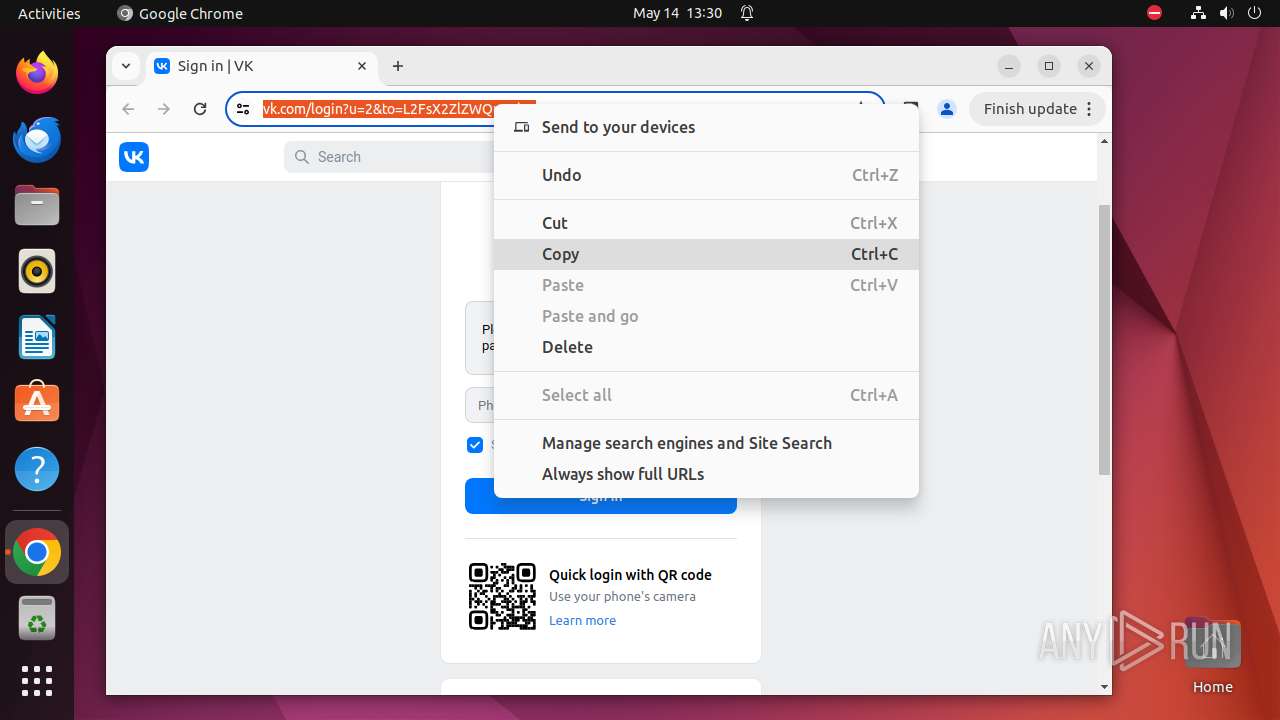Open Chrome three-dot menu
The width and height of the screenshot is (1280, 720).
coord(1090,109)
